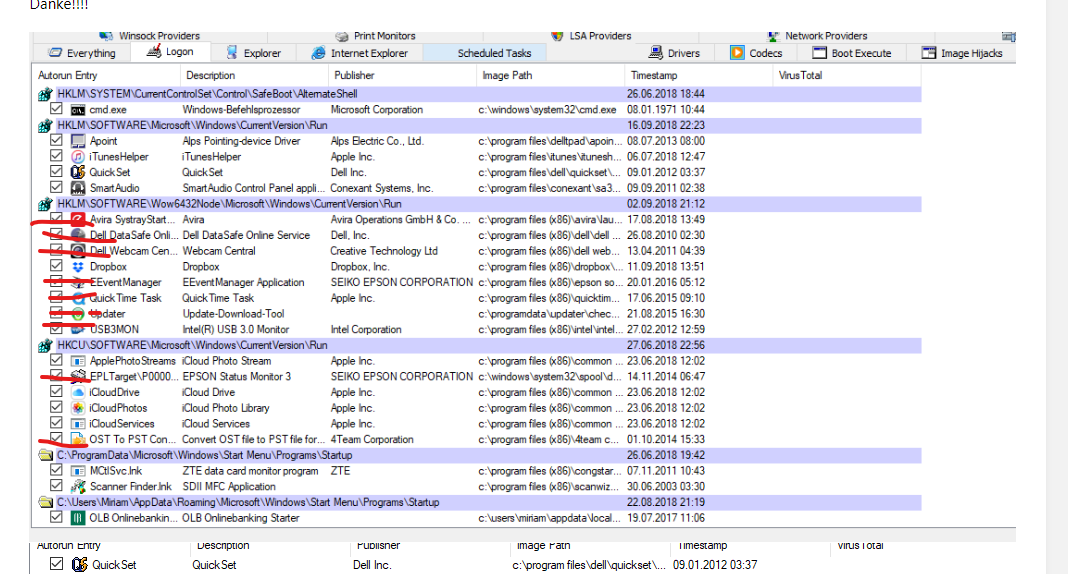Sort by the Image Path column header

(x=550, y=76)
